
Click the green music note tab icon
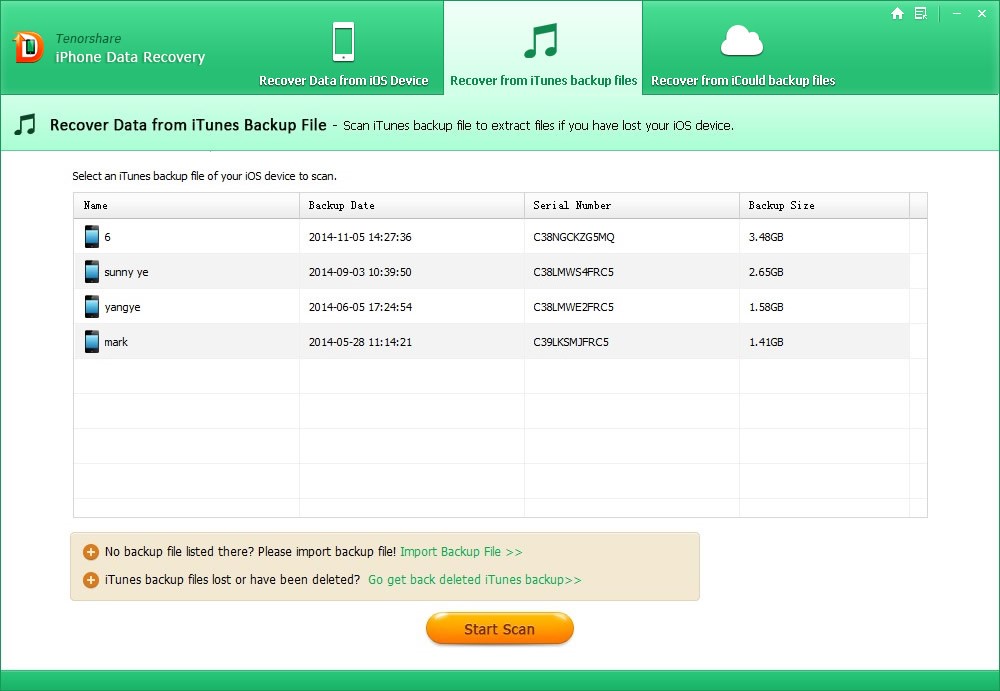pos(541,41)
